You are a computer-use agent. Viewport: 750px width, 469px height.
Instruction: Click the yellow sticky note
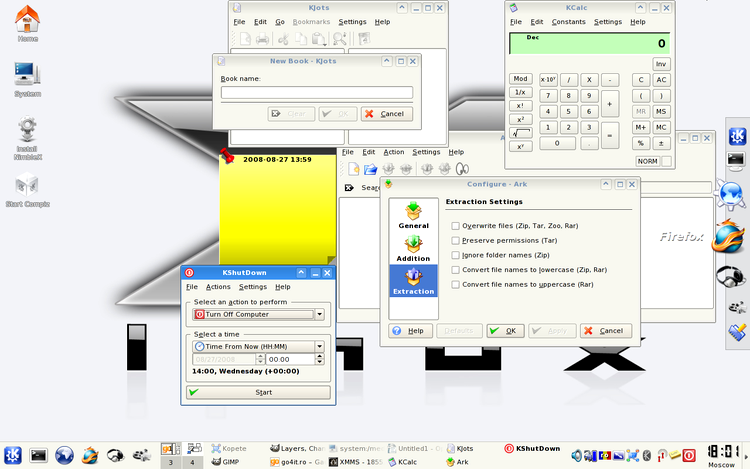point(275,210)
